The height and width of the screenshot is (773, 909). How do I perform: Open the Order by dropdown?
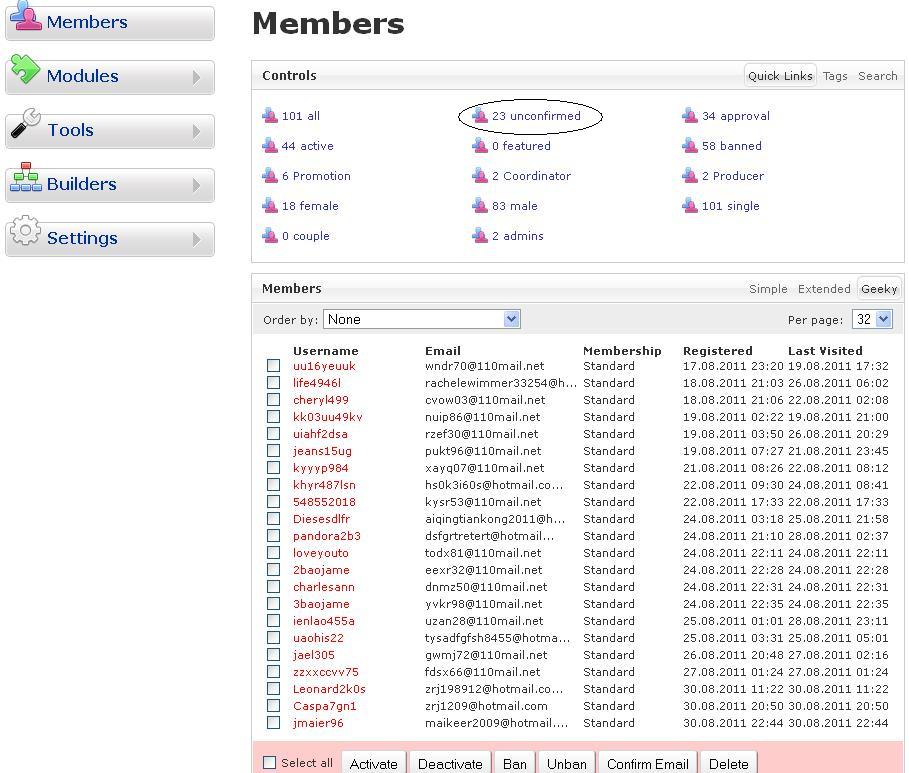tap(421, 319)
